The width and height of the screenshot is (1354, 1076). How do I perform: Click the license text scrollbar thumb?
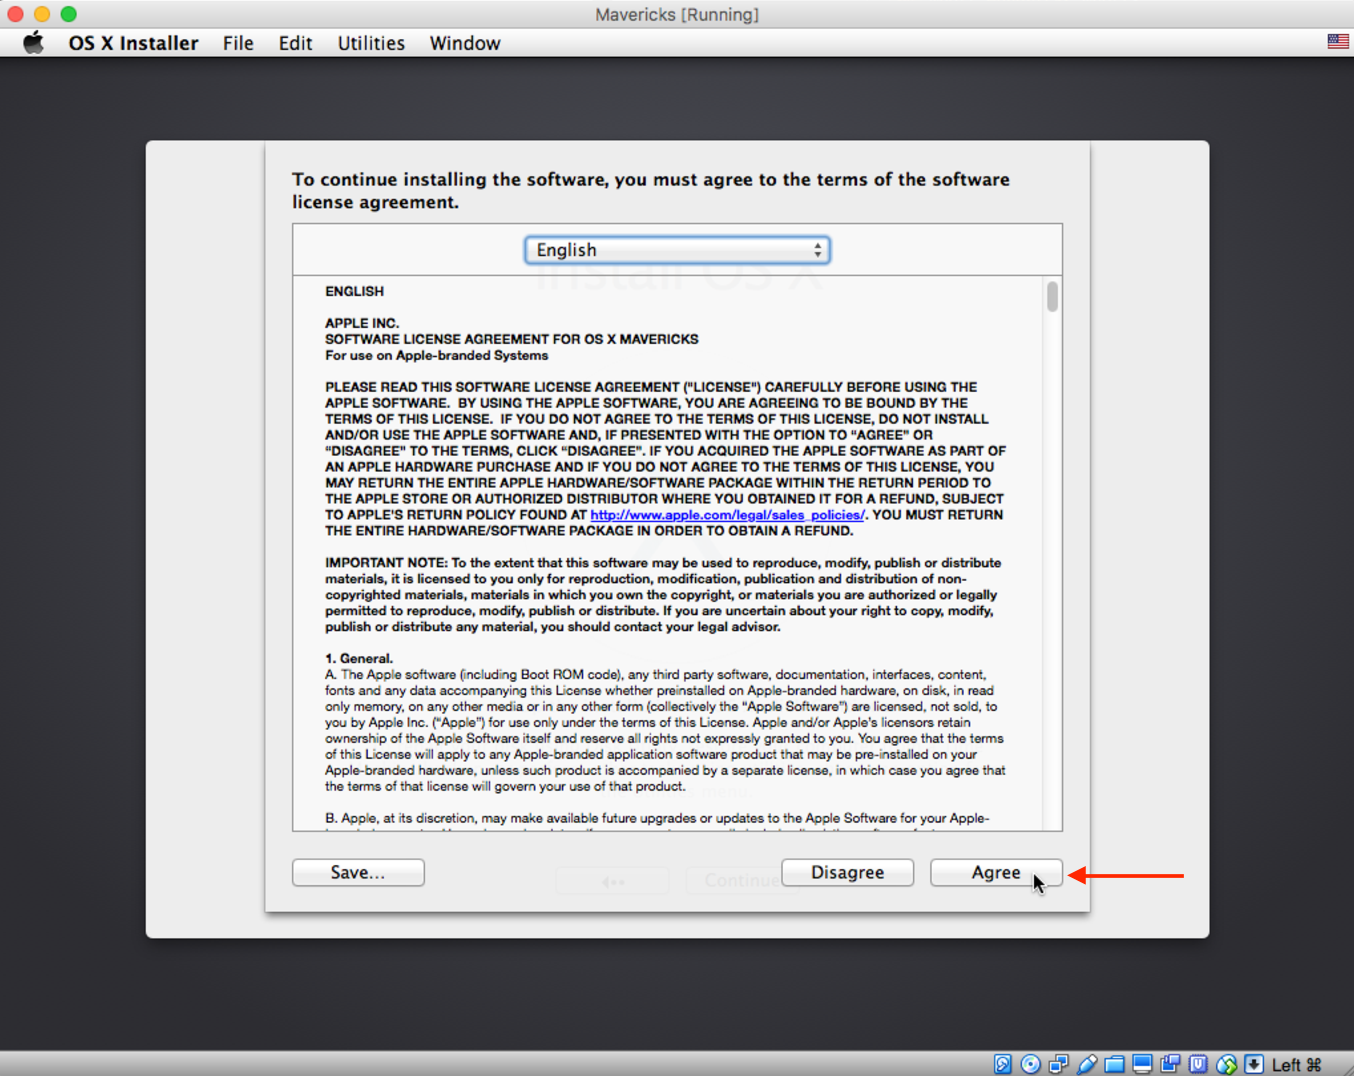[1052, 297]
